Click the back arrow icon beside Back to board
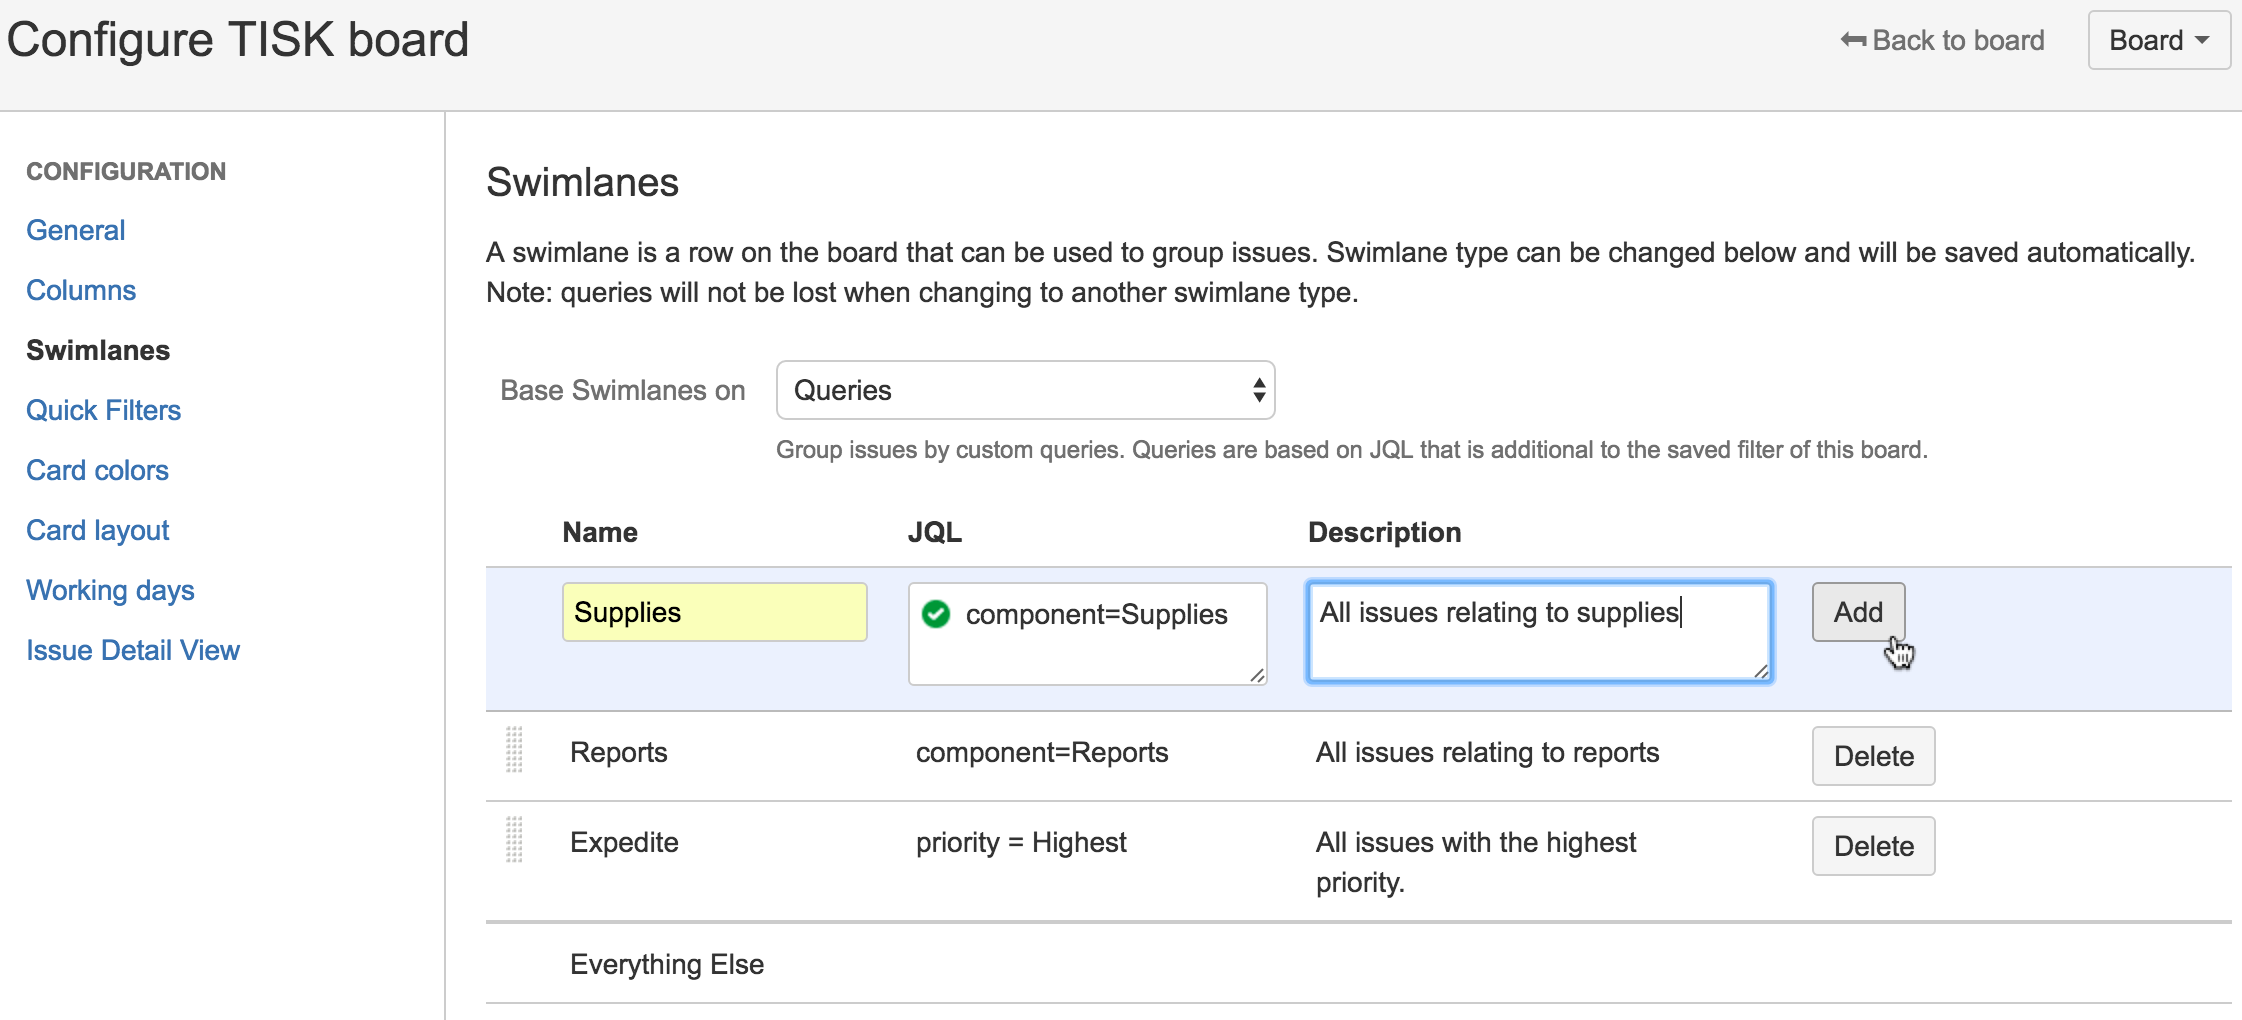The width and height of the screenshot is (2242, 1020). 1853,40
